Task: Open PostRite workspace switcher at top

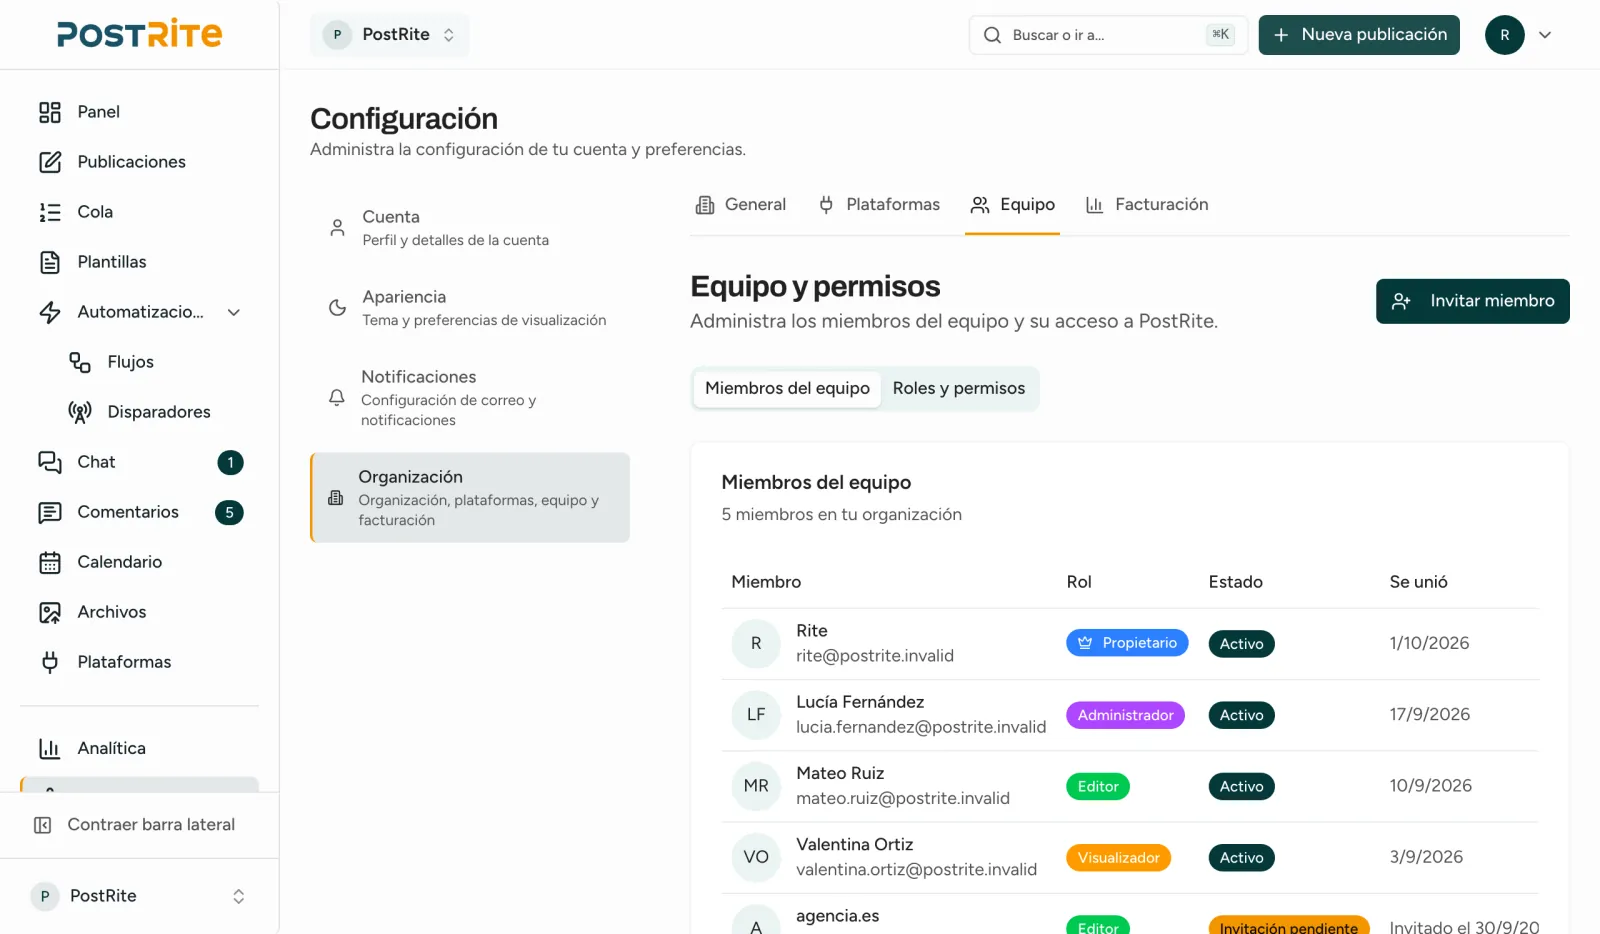Action: coord(389,35)
